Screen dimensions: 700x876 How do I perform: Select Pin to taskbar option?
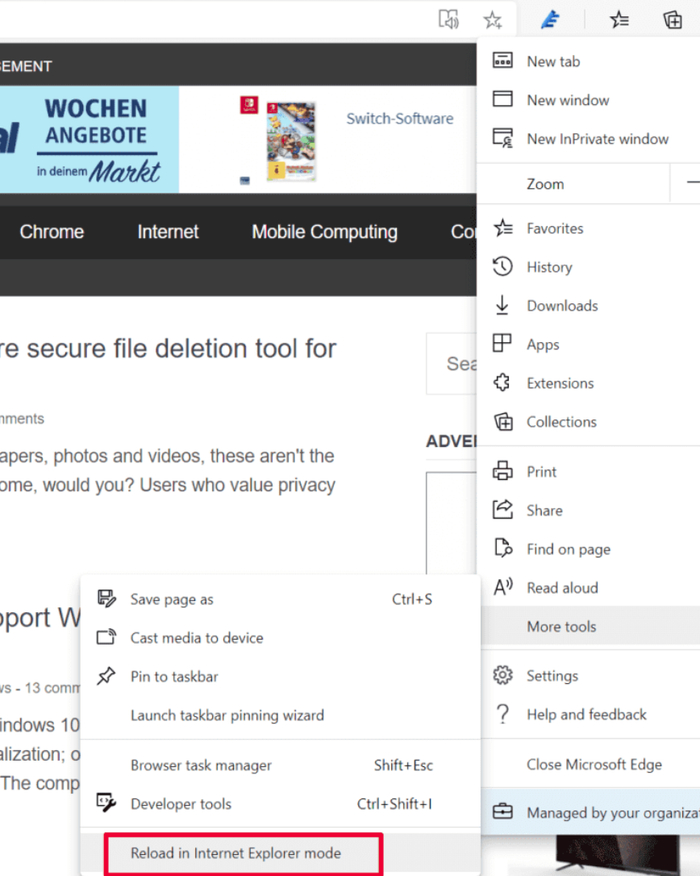point(174,677)
